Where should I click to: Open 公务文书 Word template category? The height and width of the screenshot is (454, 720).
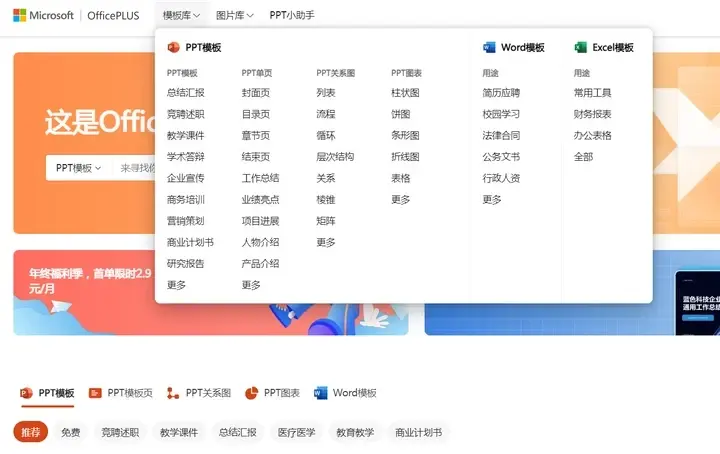tap(501, 157)
